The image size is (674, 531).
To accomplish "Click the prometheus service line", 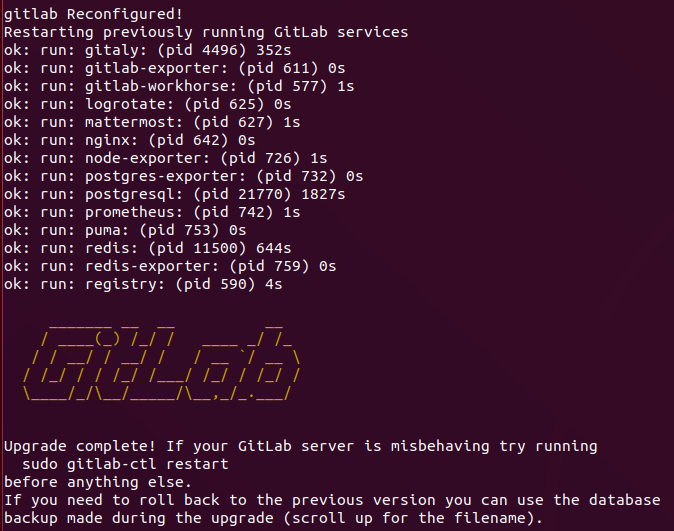I will click(152, 212).
